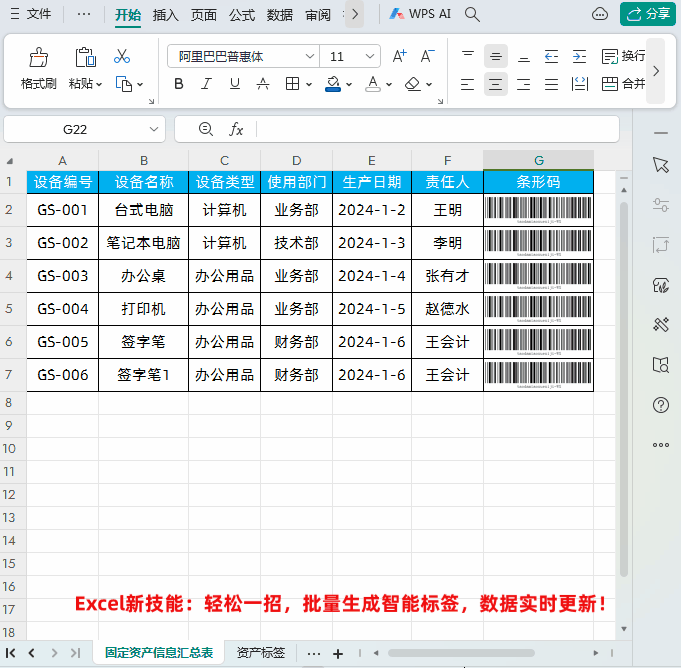Click the more options dots in sidebar
Screen dimensions: 681x668
coord(661,445)
